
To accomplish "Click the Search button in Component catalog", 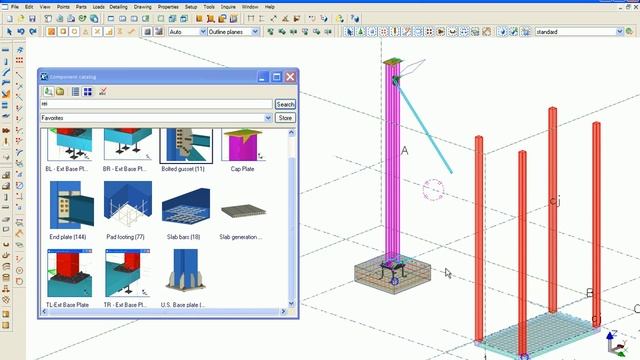I will pyautogui.click(x=285, y=104).
